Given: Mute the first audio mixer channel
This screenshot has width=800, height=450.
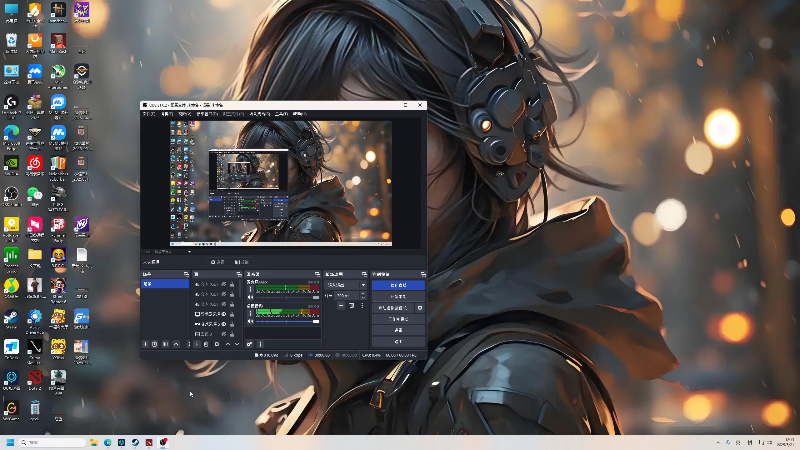Looking at the screenshot, I should click(x=251, y=297).
